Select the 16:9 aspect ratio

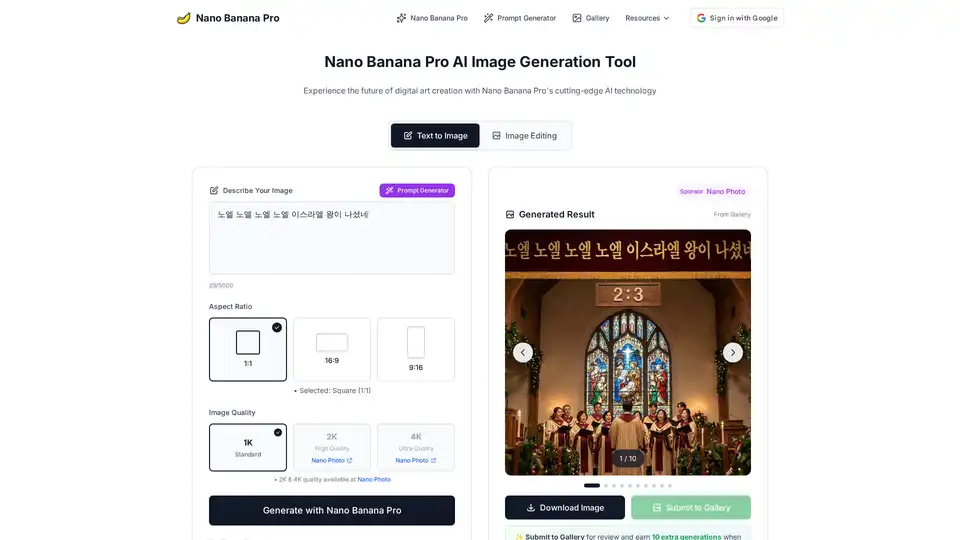click(332, 349)
